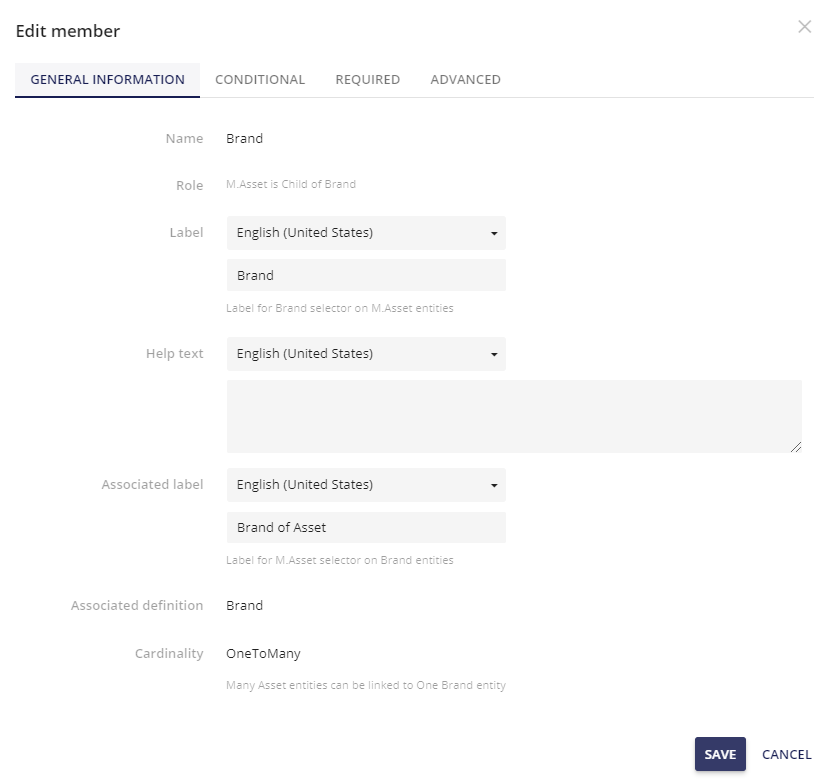Open the Associated label language selector
Viewport: 831px width, 783px height.
[x=366, y=484]
